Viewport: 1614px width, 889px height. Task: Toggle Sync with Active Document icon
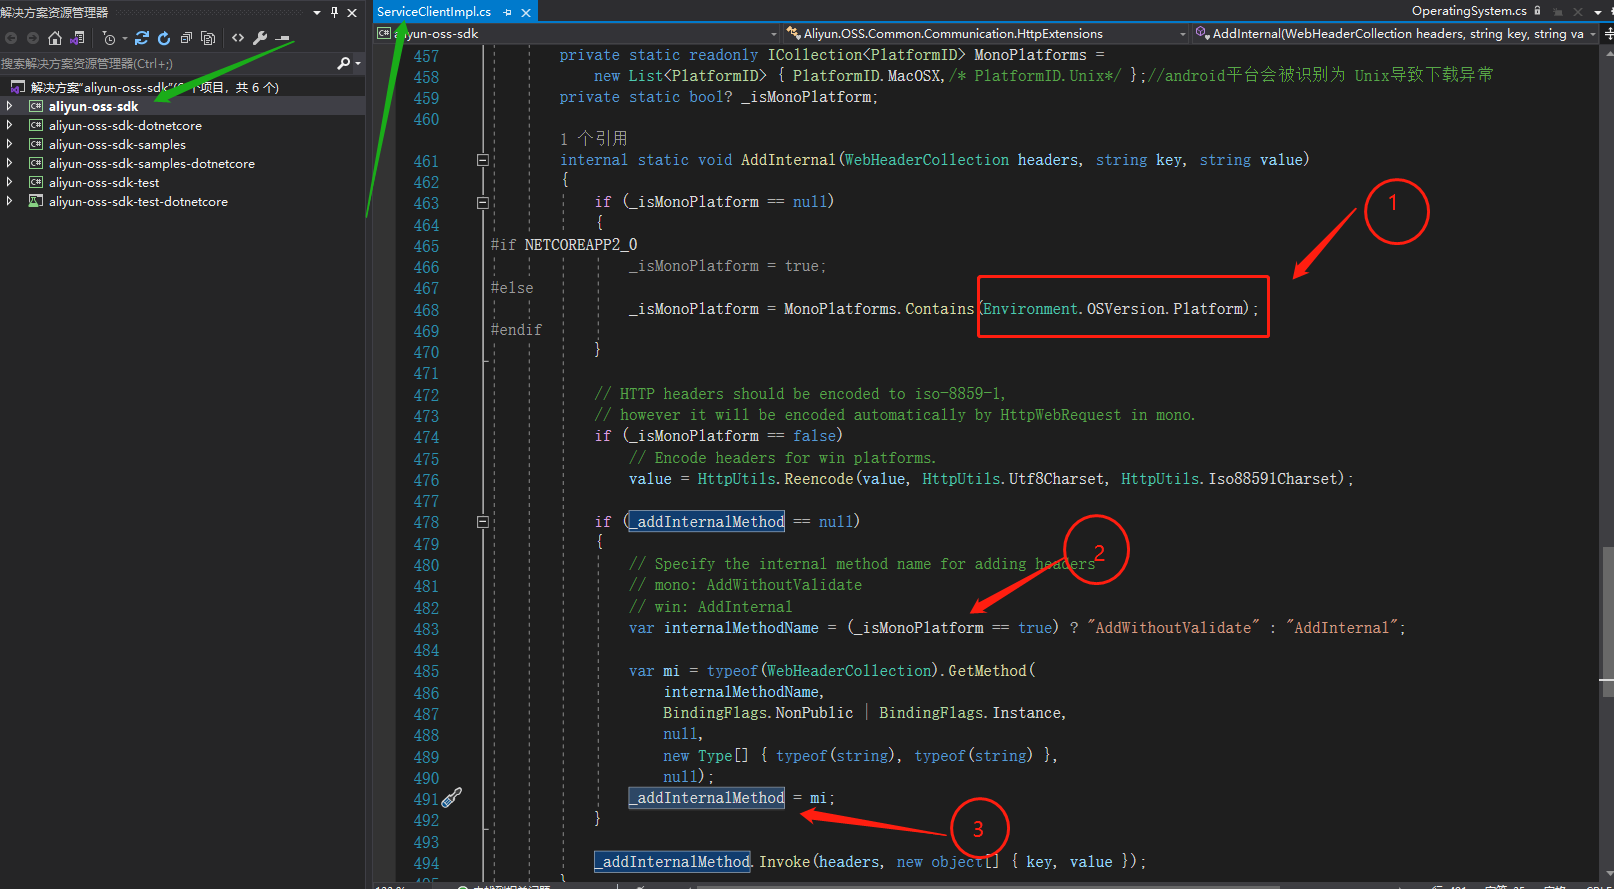point(142,38)
